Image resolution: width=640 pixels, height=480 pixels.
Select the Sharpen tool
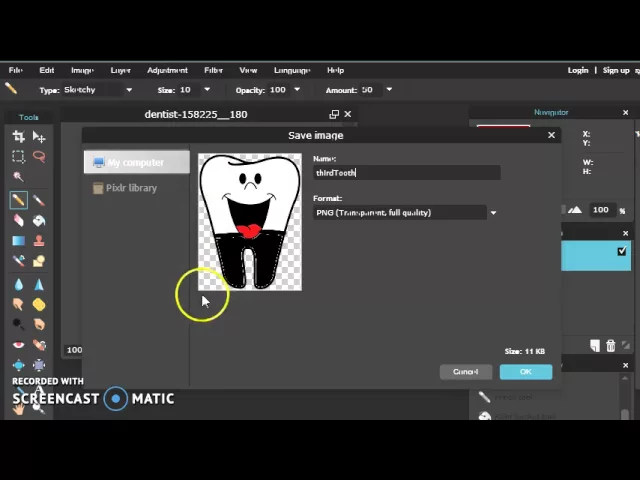pos(39,284)
